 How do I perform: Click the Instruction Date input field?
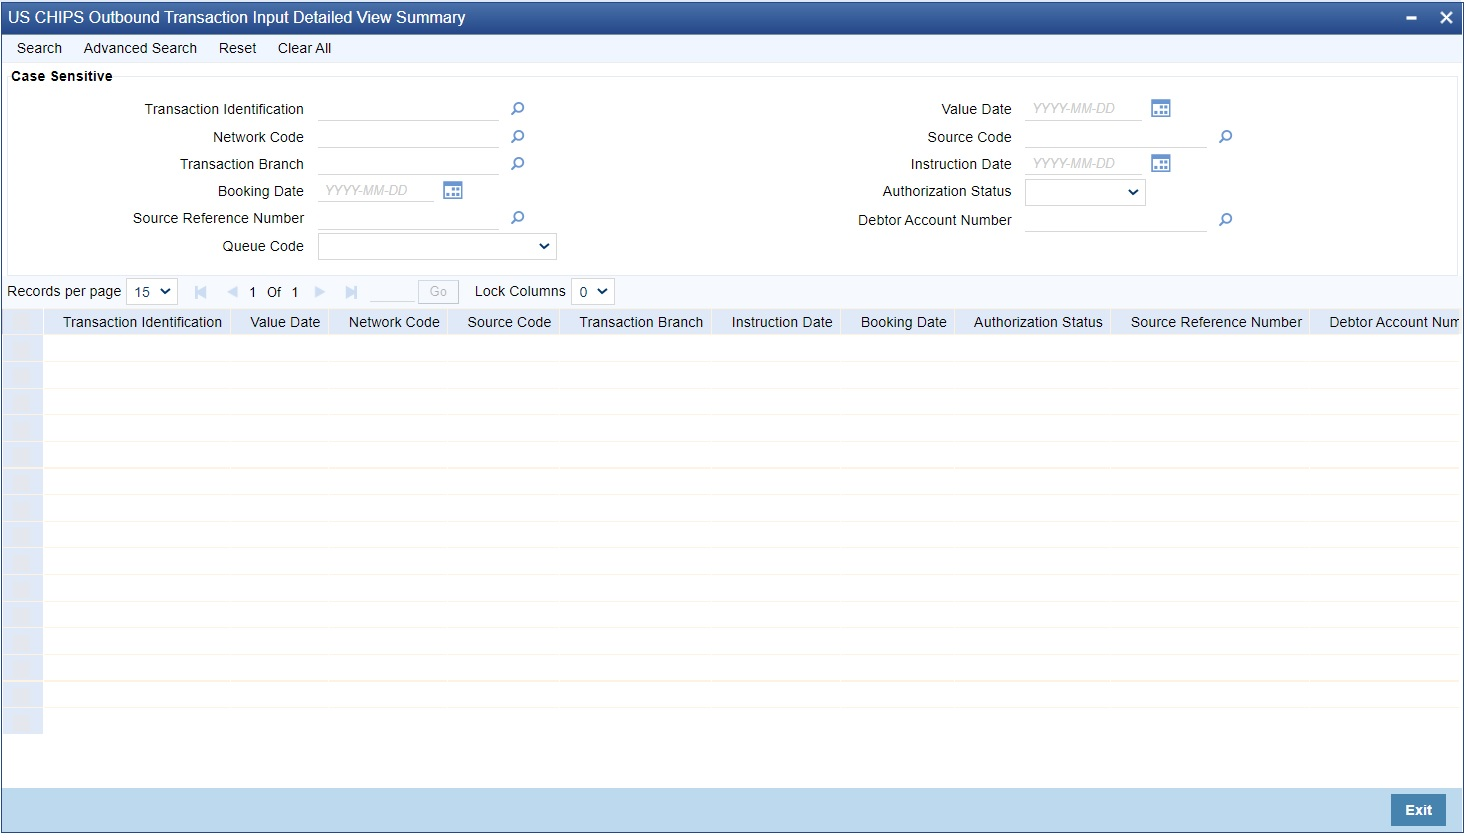[x=1083, y=164]
